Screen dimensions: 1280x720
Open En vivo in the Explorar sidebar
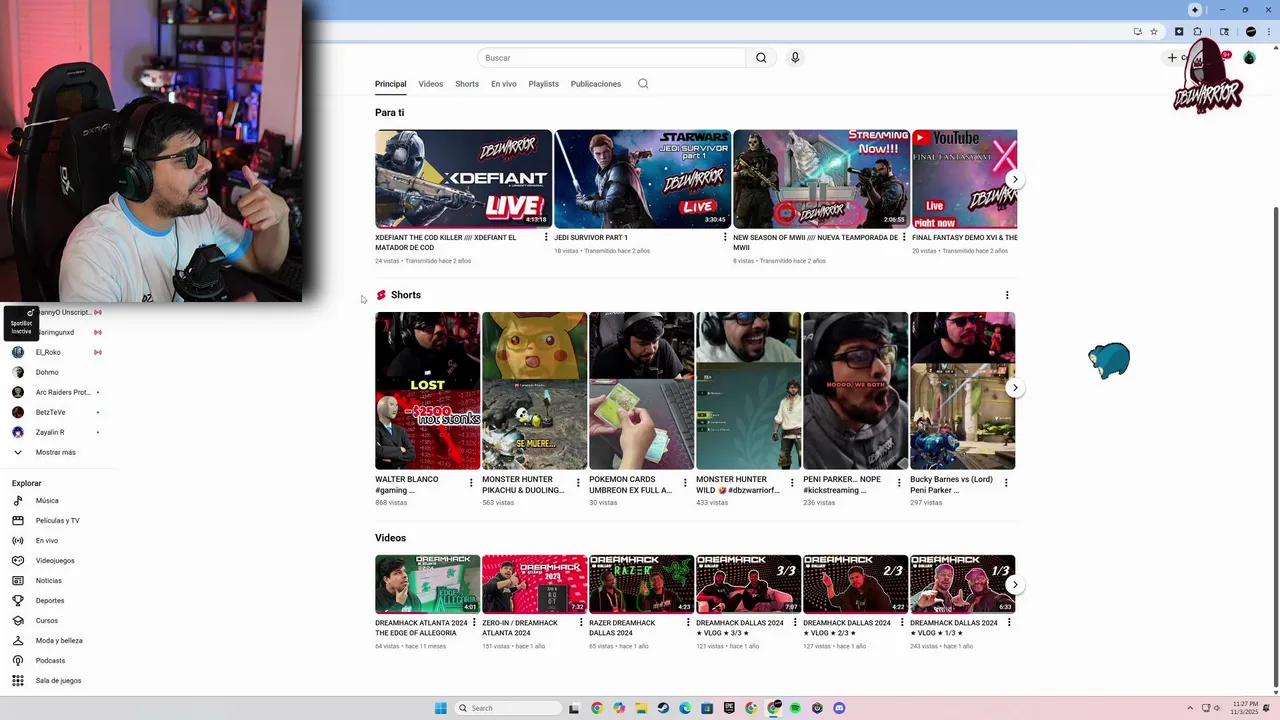point(47,540)
